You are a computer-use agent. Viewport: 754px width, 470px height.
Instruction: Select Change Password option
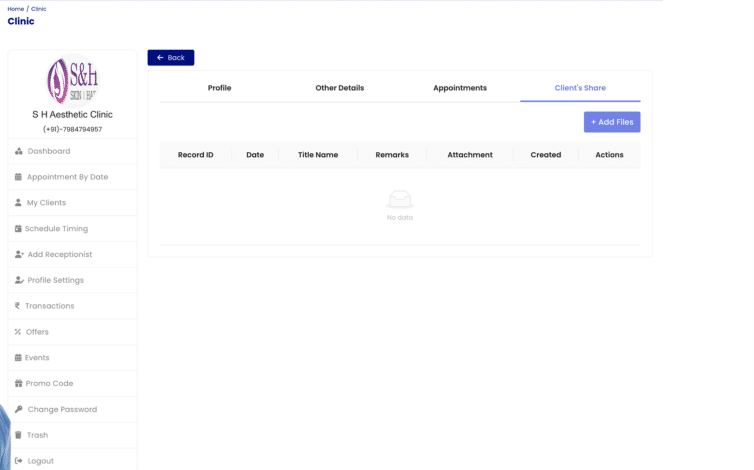coord(73,409)
